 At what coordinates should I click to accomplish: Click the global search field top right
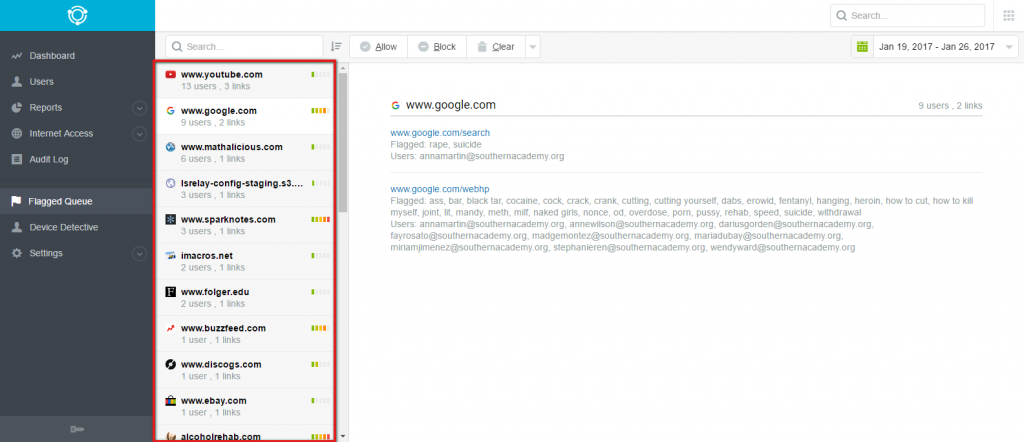point(907,16)
